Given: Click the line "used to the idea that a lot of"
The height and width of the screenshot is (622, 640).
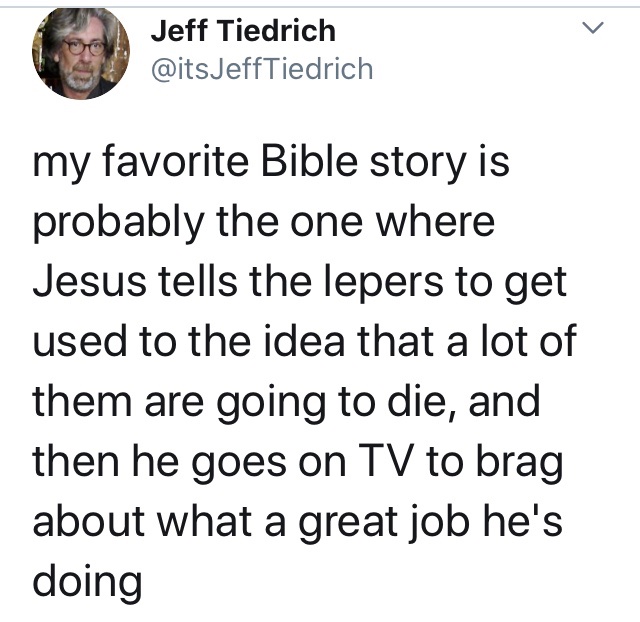Looking at the screenshot, I should [306, 344].
